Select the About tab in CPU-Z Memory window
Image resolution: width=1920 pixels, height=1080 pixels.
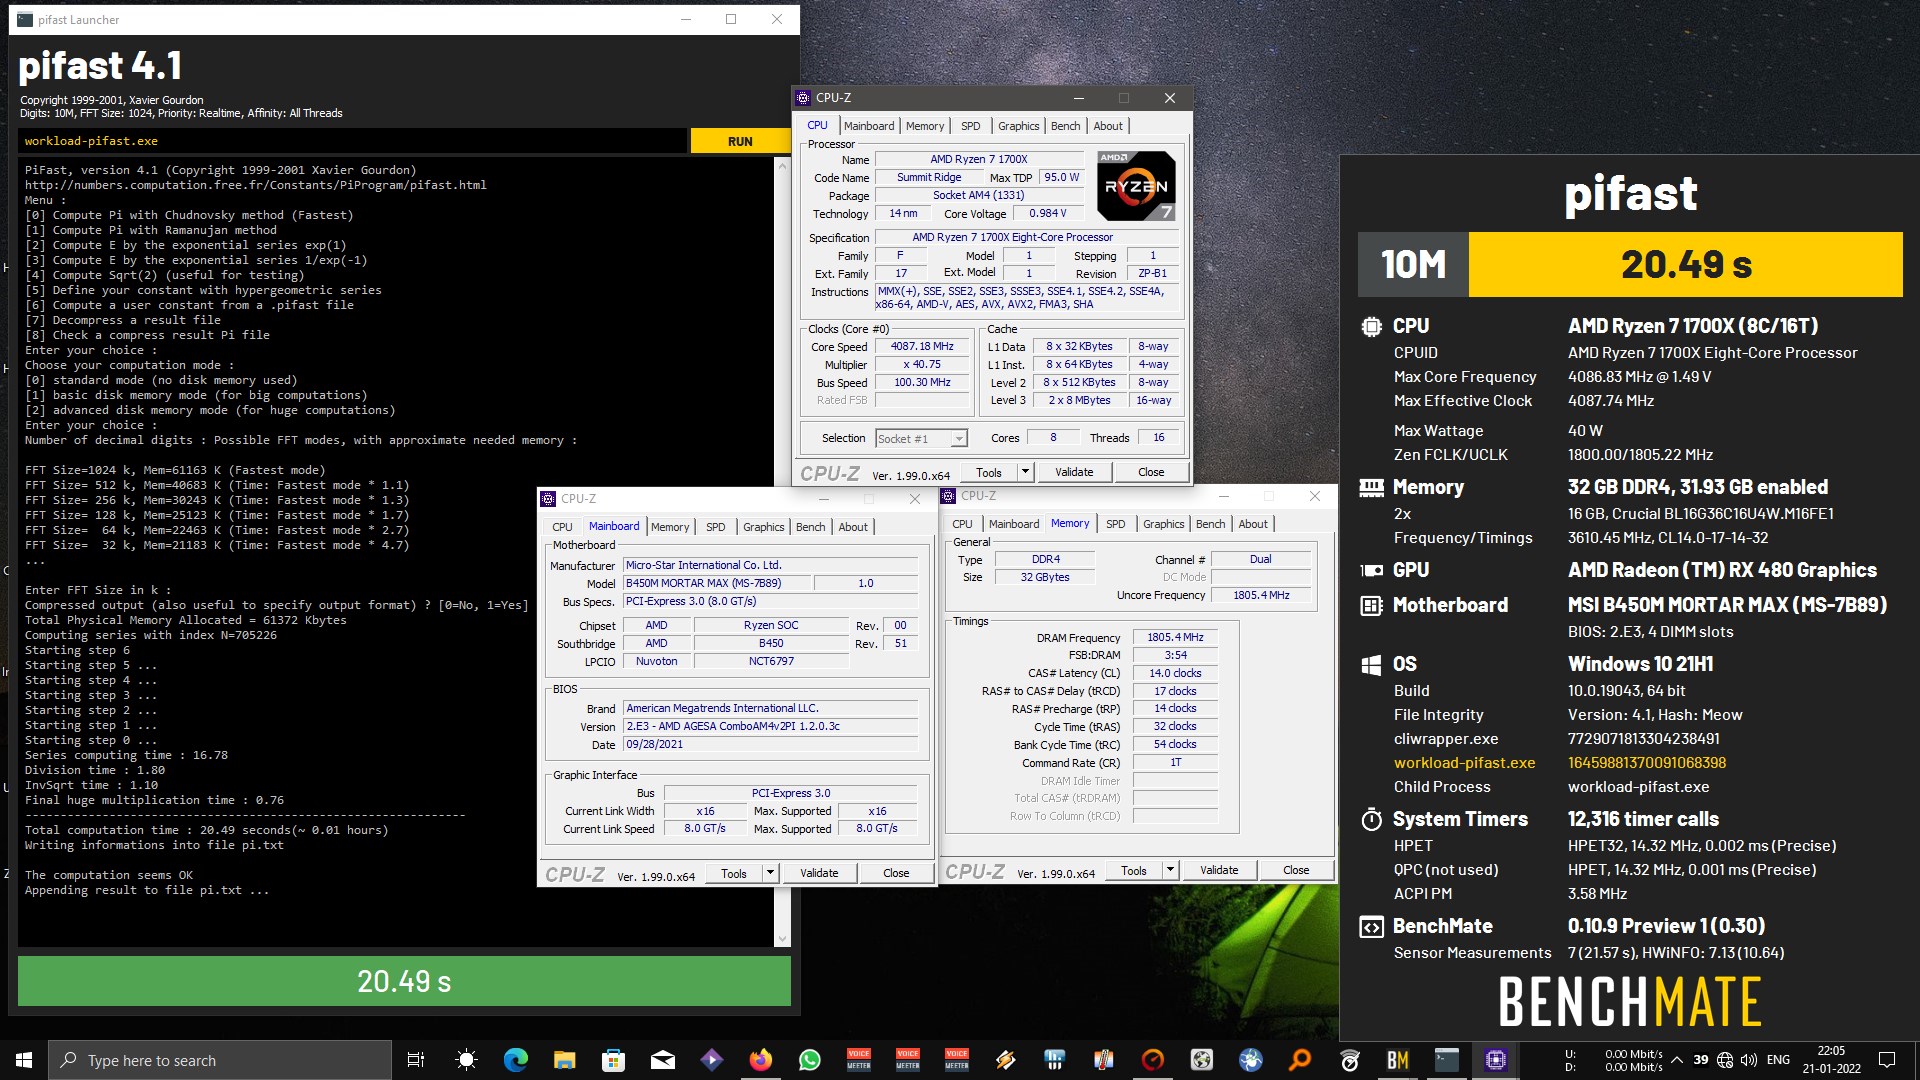point(1253,524)
